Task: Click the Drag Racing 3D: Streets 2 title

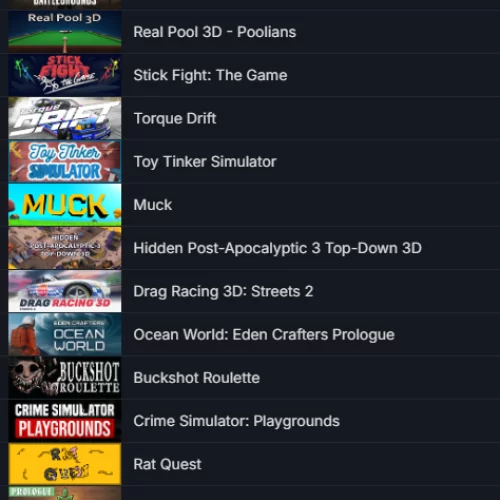Action: point(223,291)
